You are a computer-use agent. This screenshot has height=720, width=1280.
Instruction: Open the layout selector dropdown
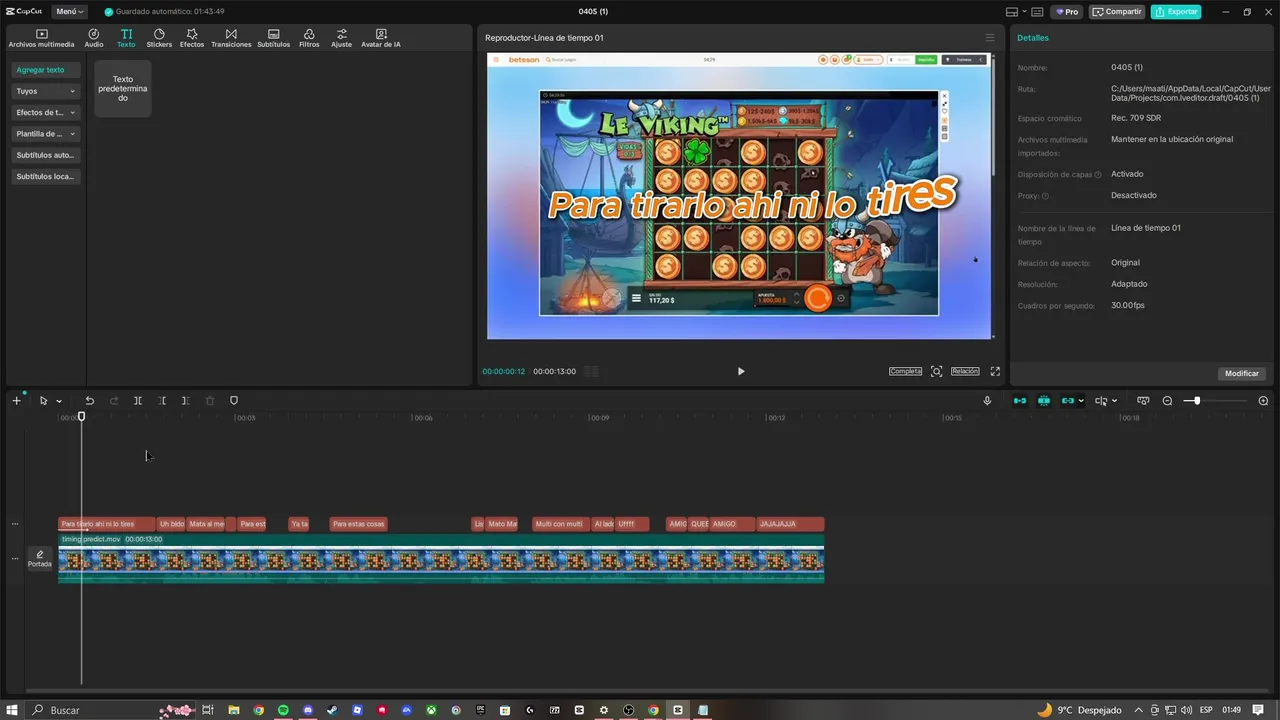1015,12
